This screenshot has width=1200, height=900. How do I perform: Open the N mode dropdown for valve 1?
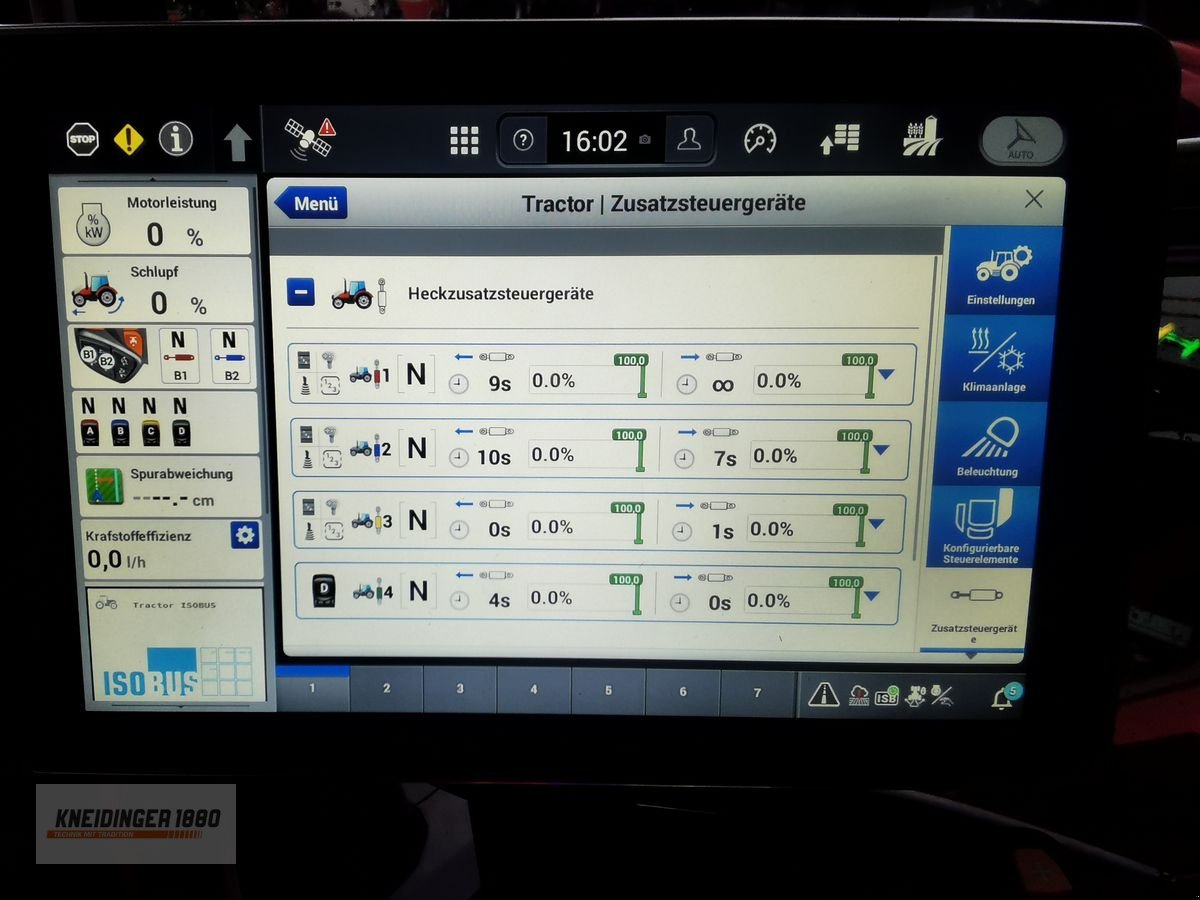(x=416, y=374)
